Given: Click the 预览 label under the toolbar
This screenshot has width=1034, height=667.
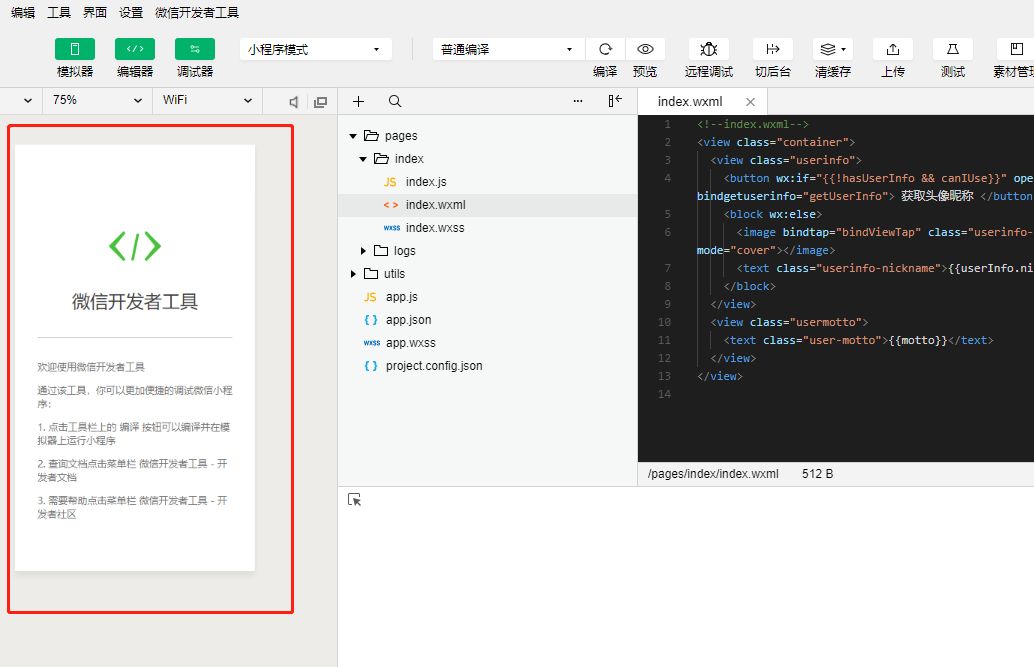Looking at the screenshot, I should point(645,72).
